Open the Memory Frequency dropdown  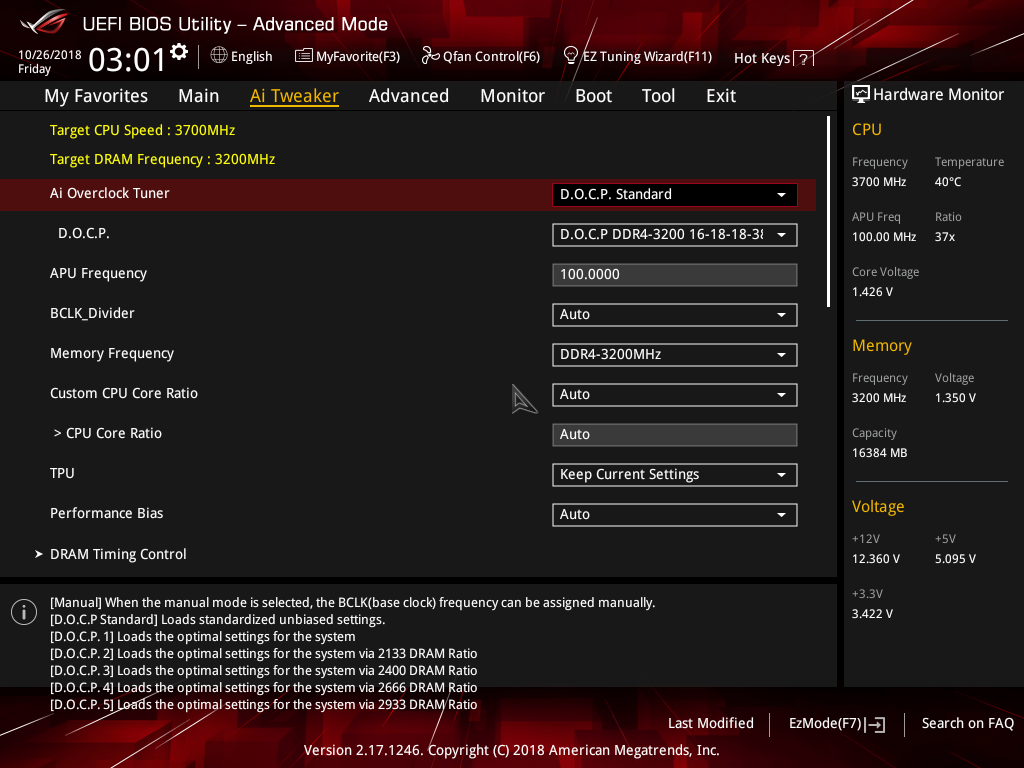tap(675, 355)
